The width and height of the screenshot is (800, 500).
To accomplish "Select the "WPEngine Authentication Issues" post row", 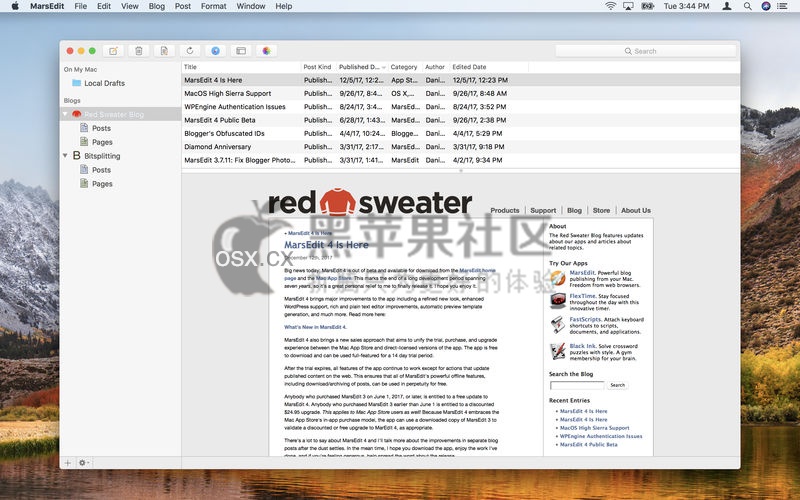I will [461, 107].
